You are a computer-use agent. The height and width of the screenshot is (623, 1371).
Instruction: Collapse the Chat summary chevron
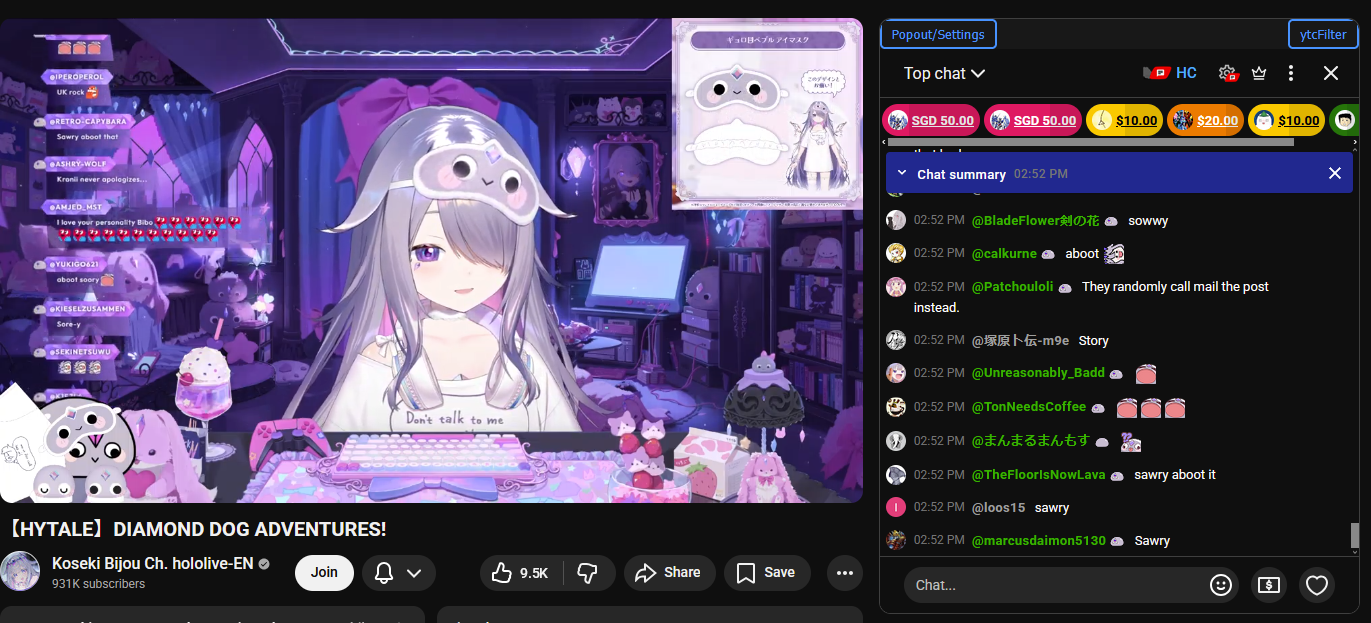[x=900, y=173]
